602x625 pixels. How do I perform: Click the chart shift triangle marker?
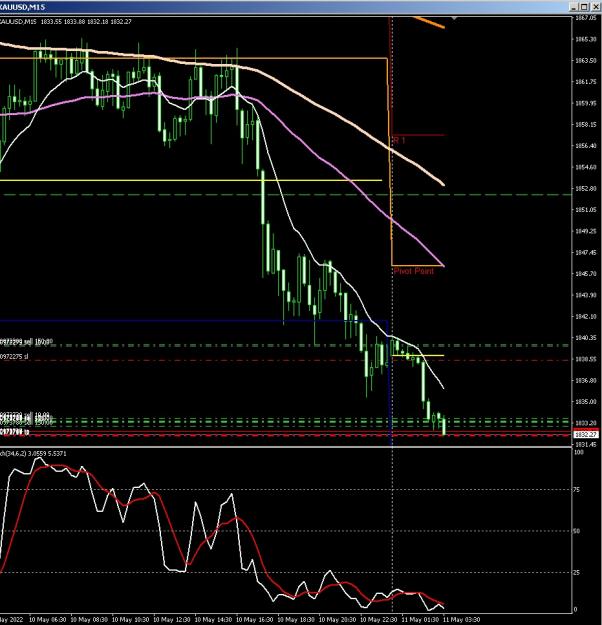[x=453, y=18]
